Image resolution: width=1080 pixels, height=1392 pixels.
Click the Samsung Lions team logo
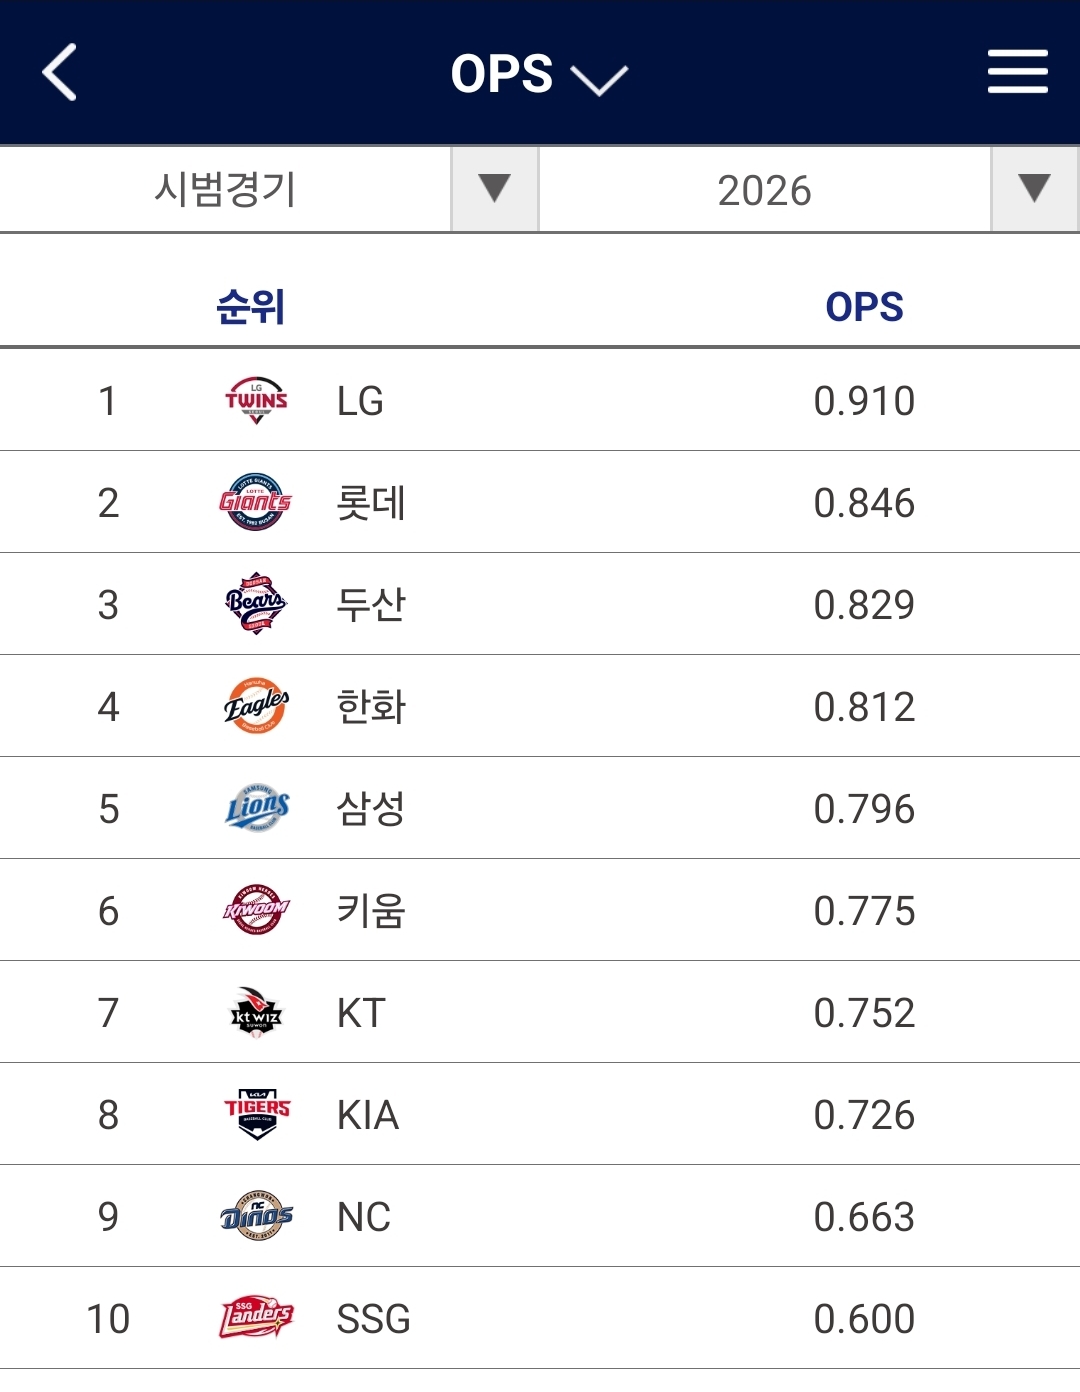coord(256,808)
